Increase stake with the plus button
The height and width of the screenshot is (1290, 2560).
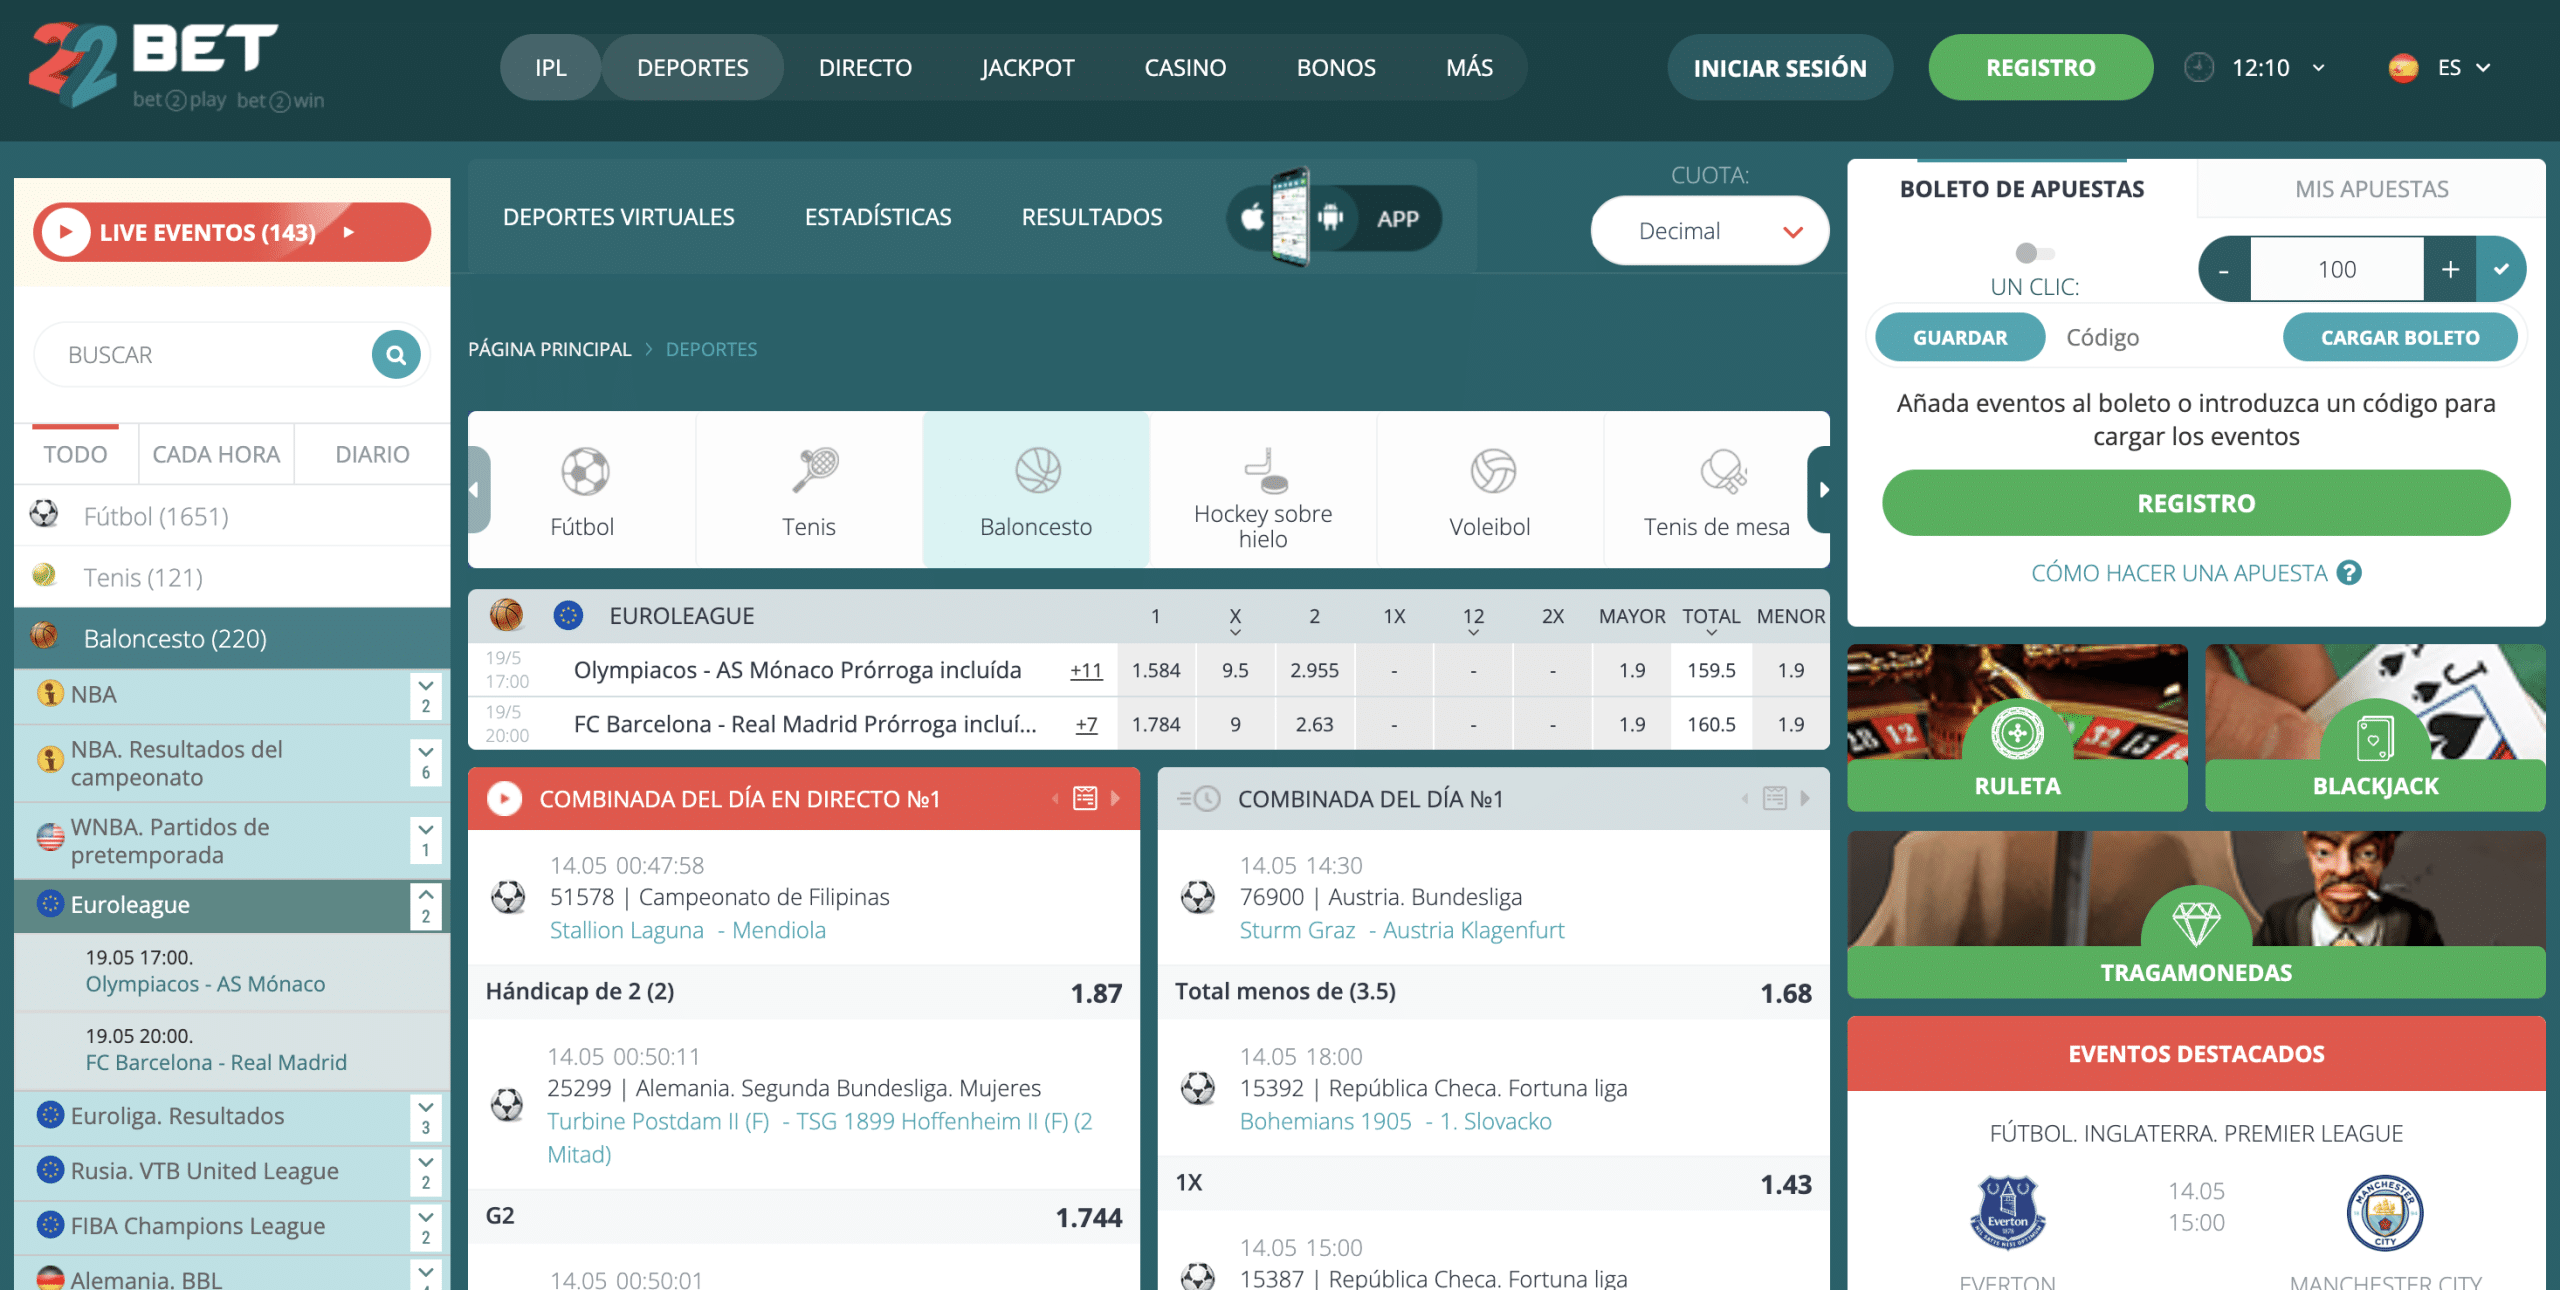[2450, 269]
